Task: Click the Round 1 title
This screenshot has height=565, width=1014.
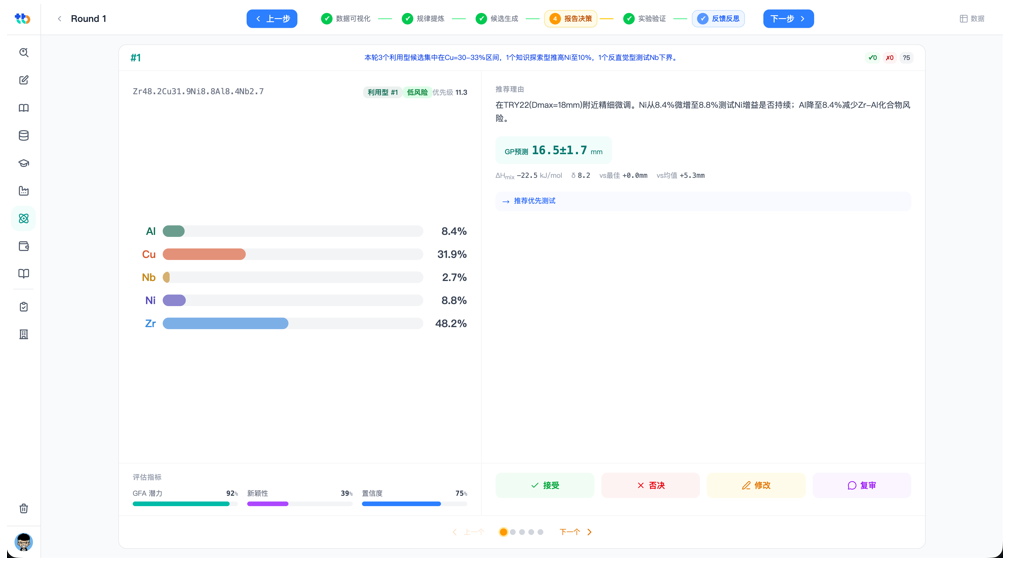Action: coord(89,19)
